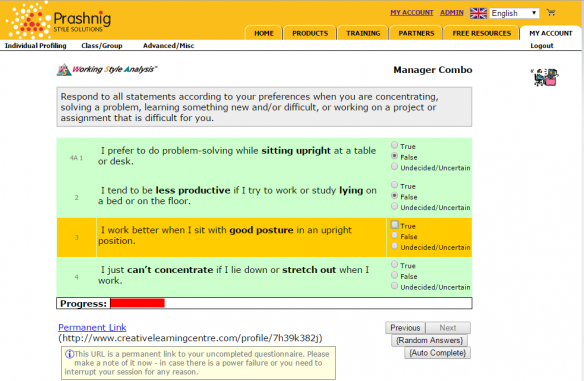The width and height of the screenshot is (584, 381).
Task: Open Individual Profiling submenu
Action: 35,45
